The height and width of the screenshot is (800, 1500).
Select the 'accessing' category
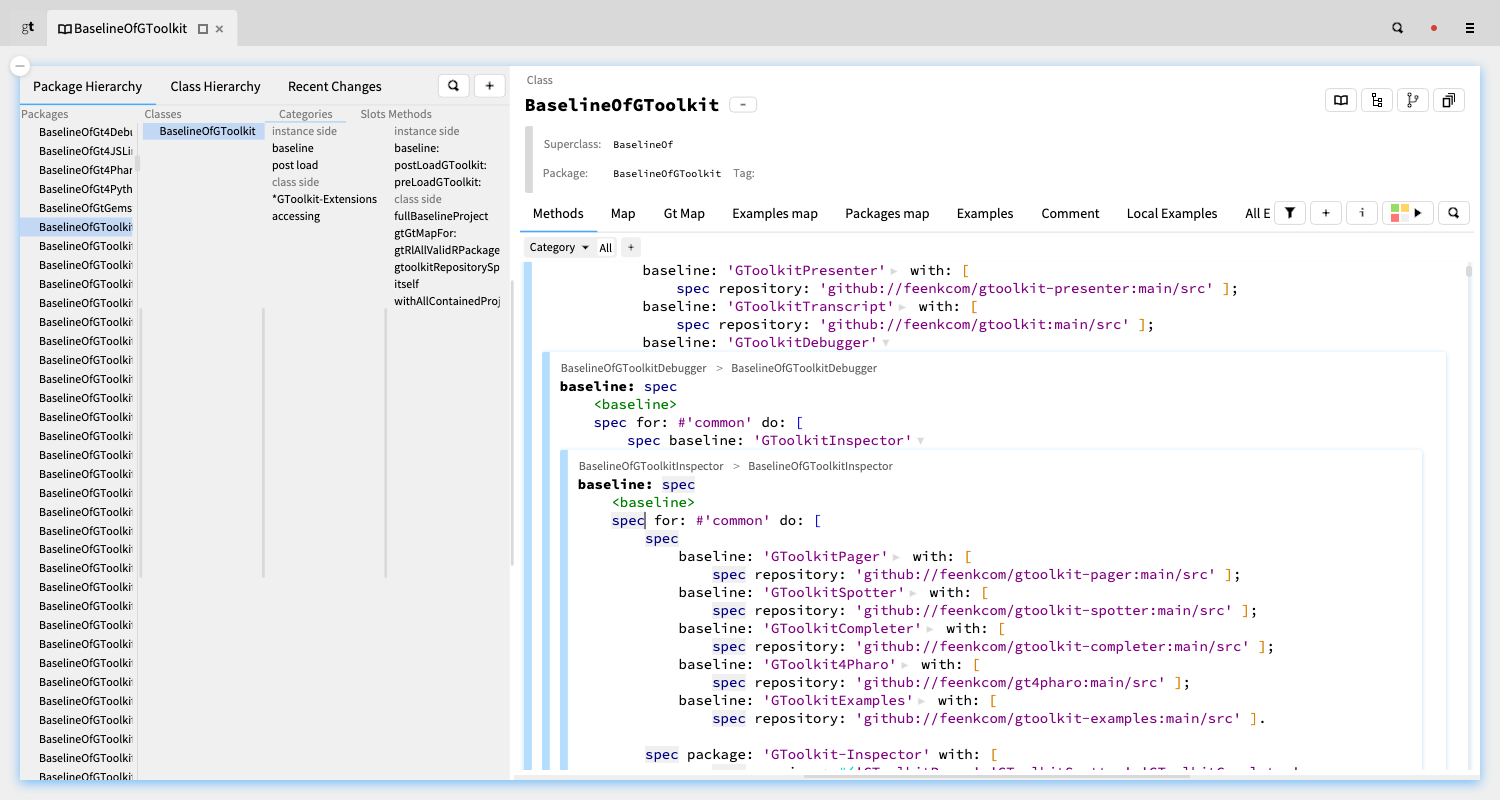296,216
